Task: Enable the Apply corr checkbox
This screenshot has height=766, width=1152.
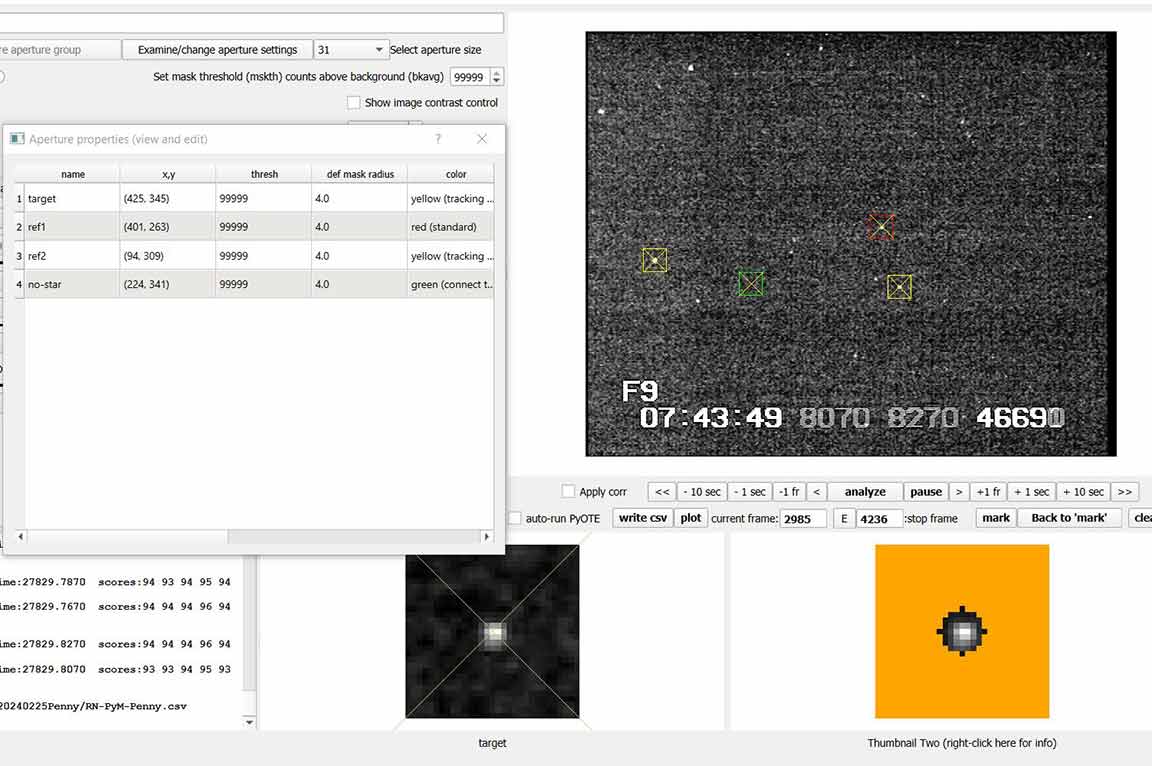Action: [568, 491]
